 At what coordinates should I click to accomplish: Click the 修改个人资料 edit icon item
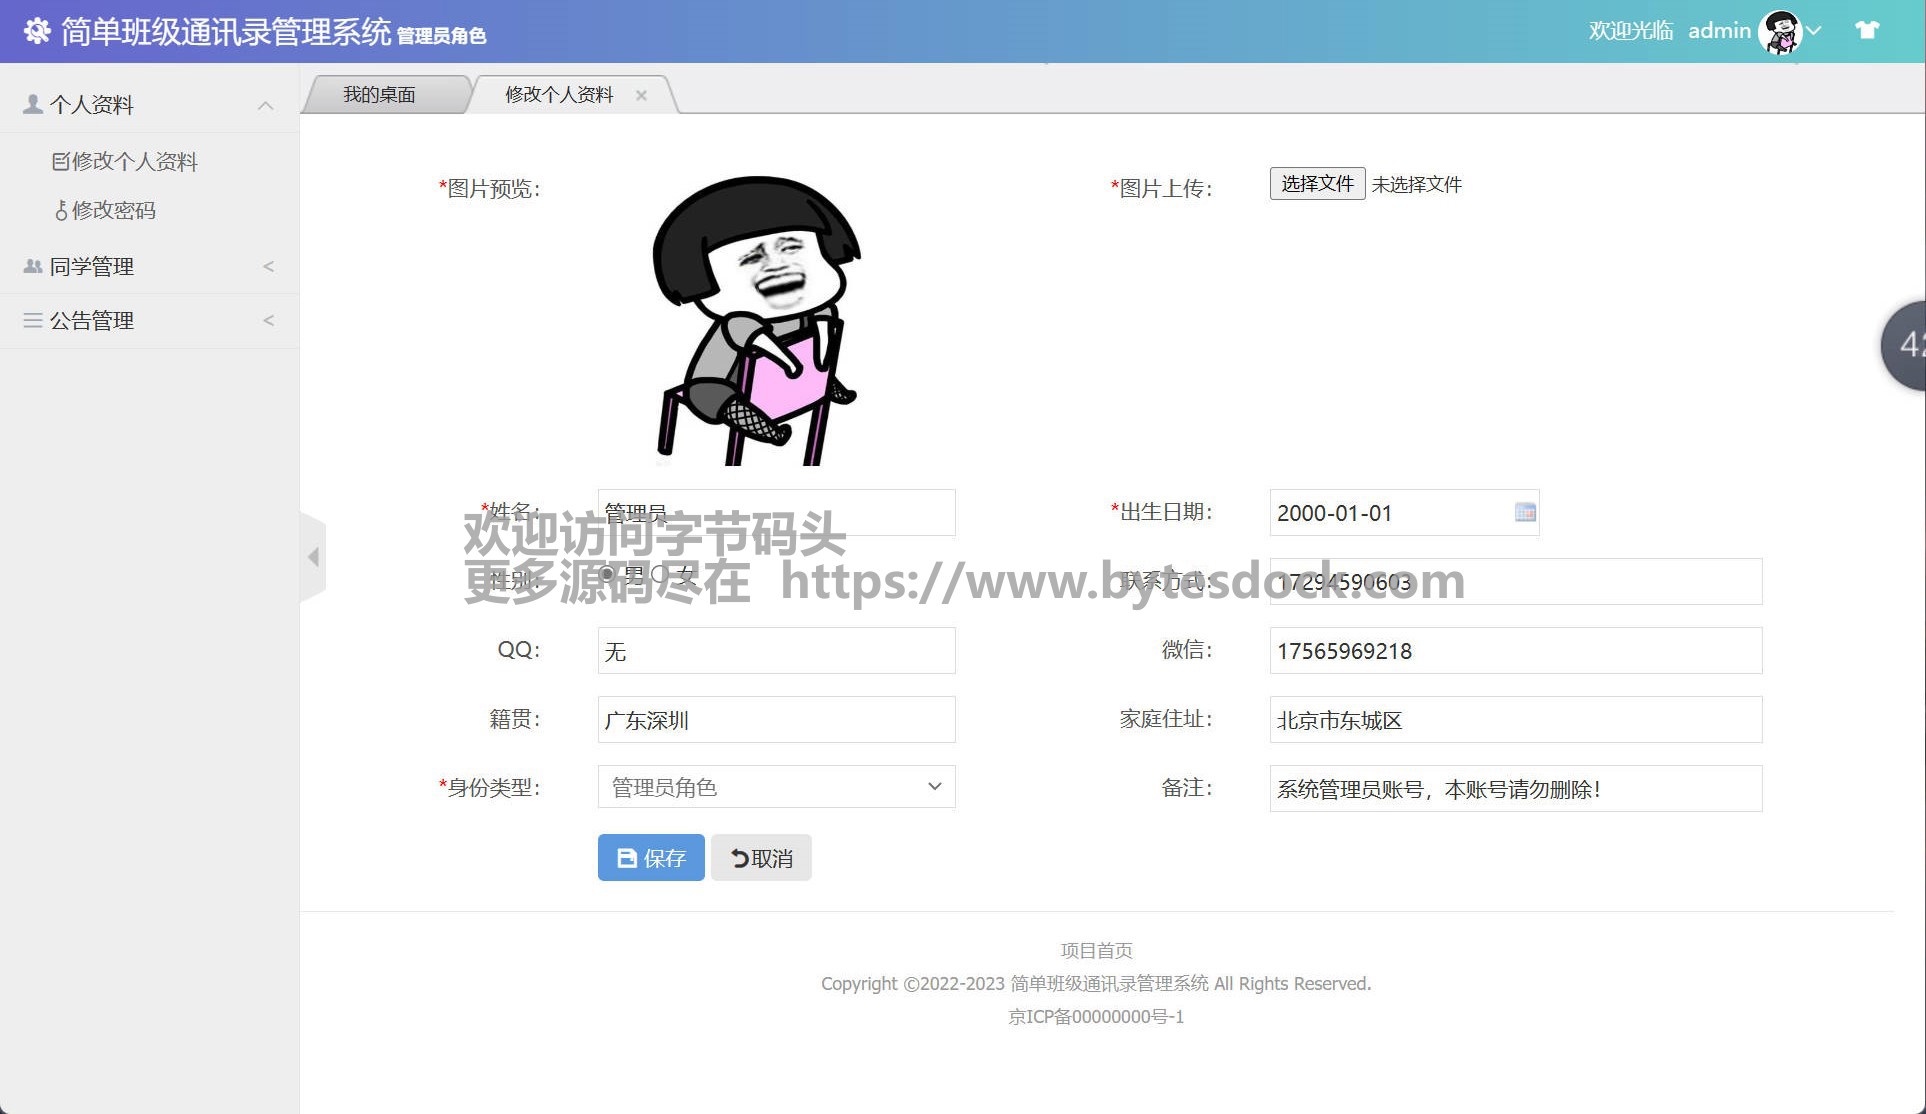125,161
